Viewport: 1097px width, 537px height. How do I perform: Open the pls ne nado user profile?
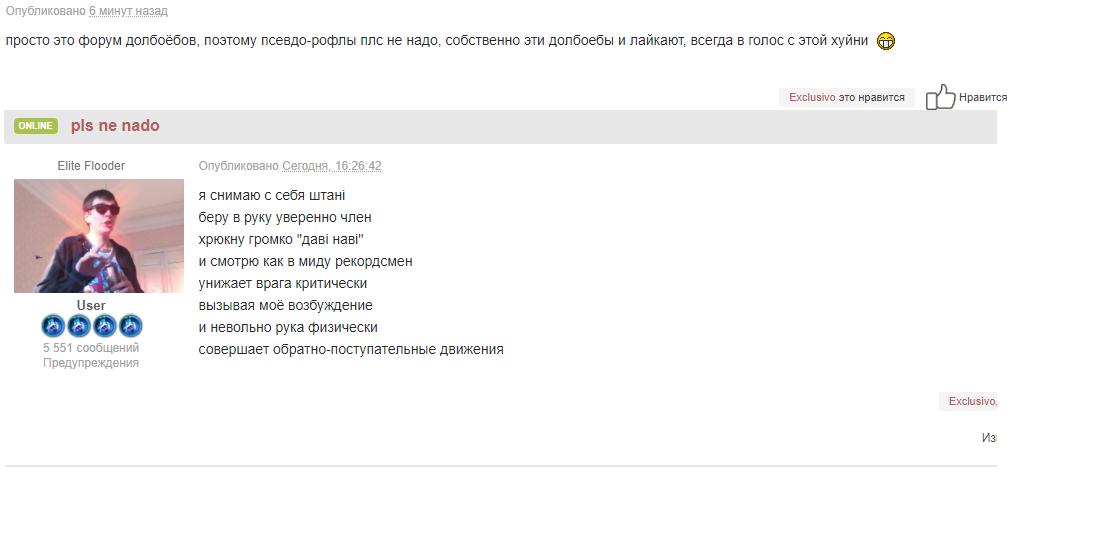point(115,126)
